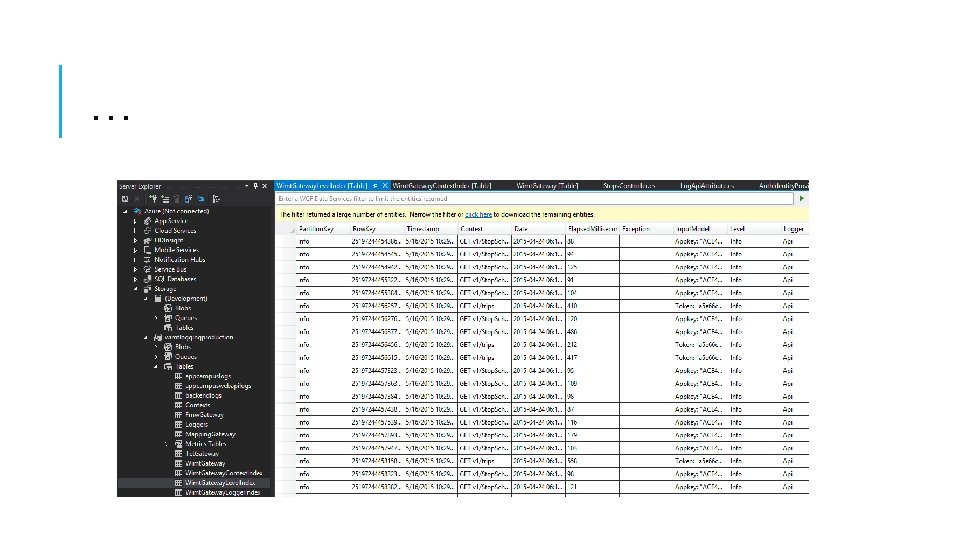Click the Date column header
Viewport: 960px width, 540px height.
coord(538,229)
